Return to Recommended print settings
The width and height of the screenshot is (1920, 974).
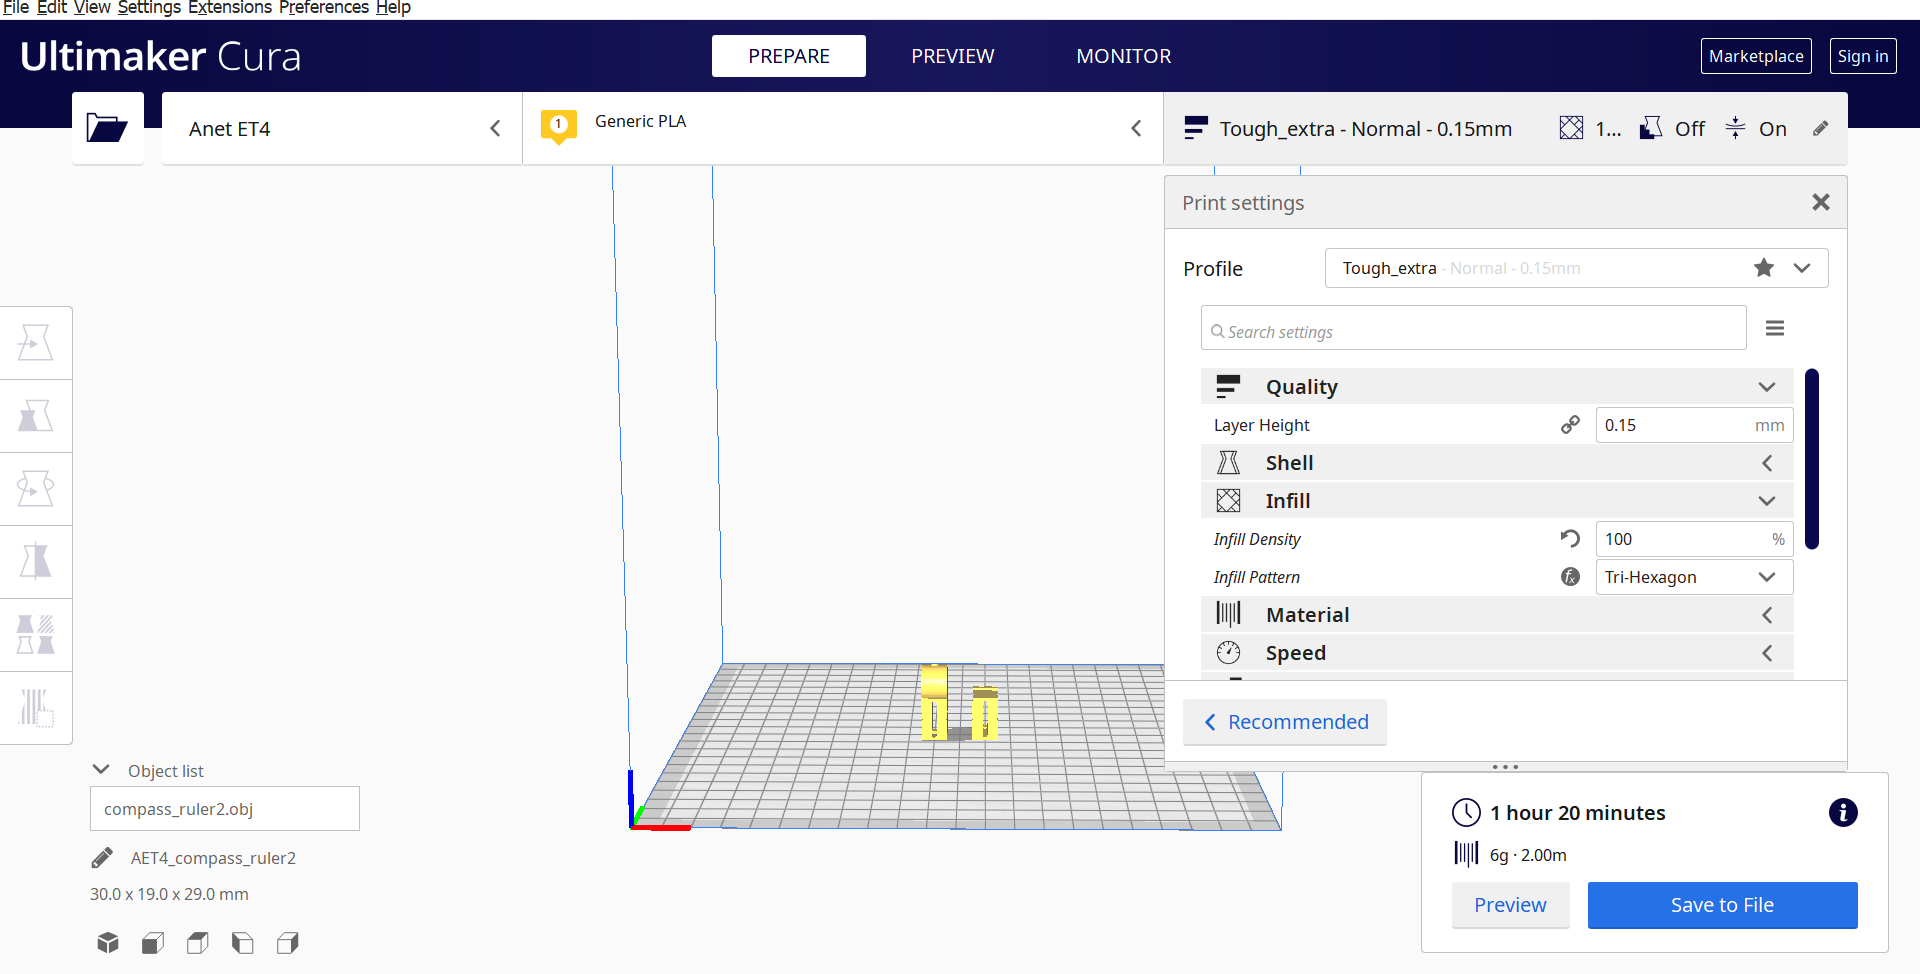click(x=1285, y=722)
